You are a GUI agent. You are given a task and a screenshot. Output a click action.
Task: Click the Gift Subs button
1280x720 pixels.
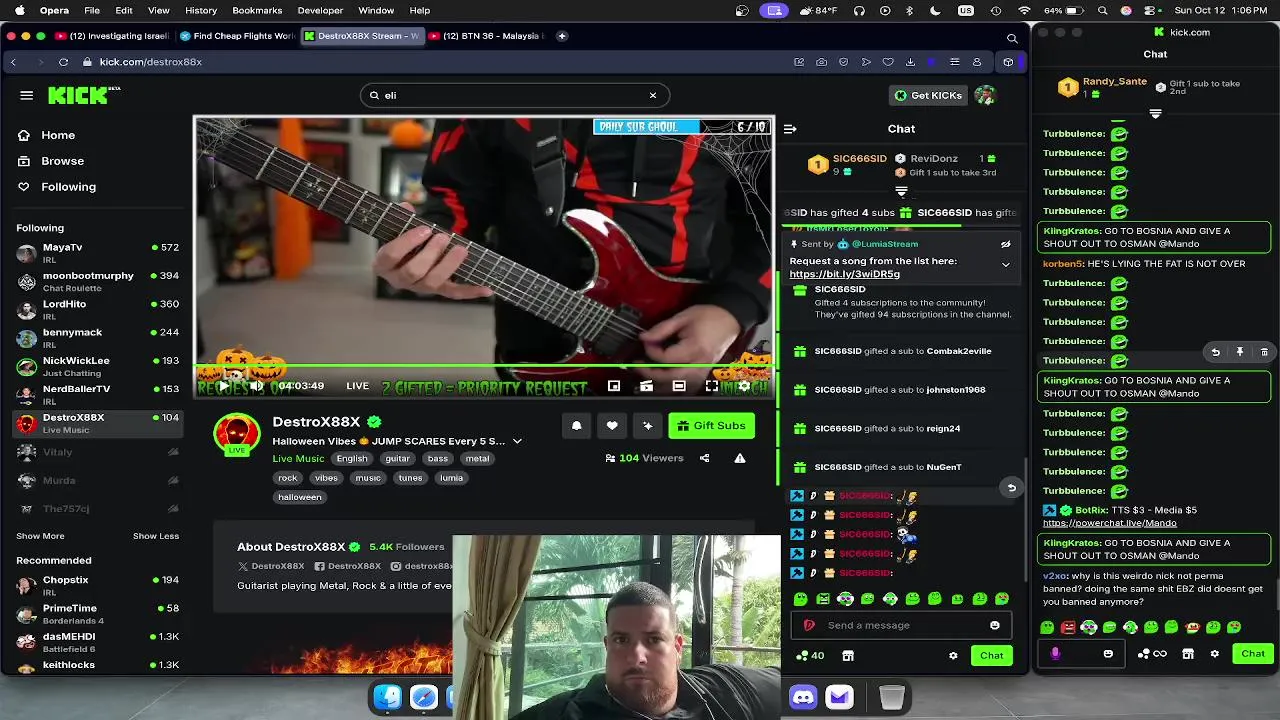pos(711,426)
